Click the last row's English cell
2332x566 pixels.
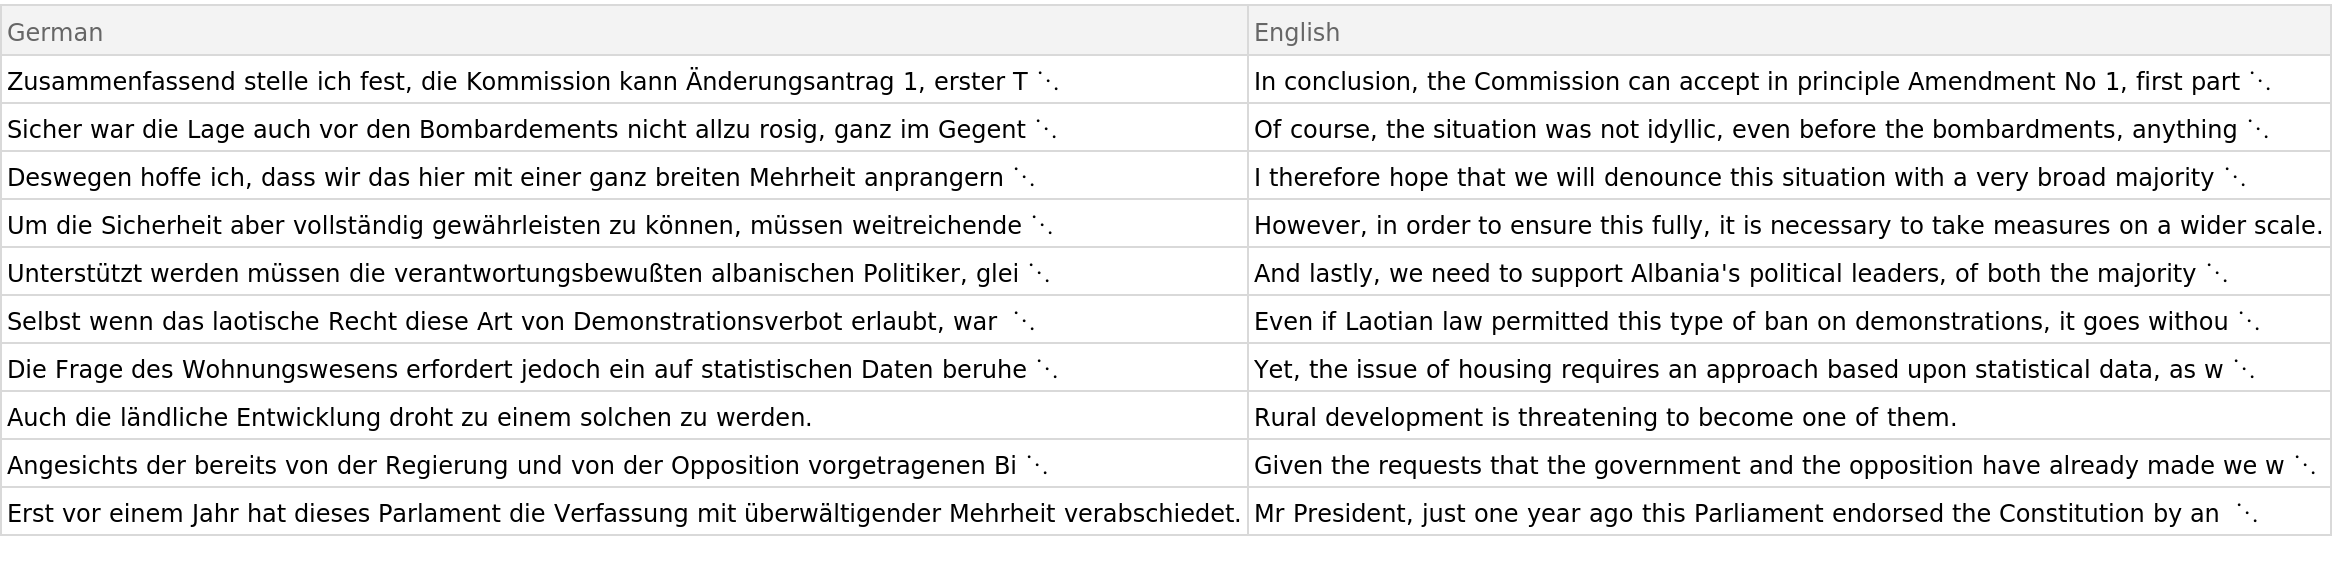(x=1789, y=511)
